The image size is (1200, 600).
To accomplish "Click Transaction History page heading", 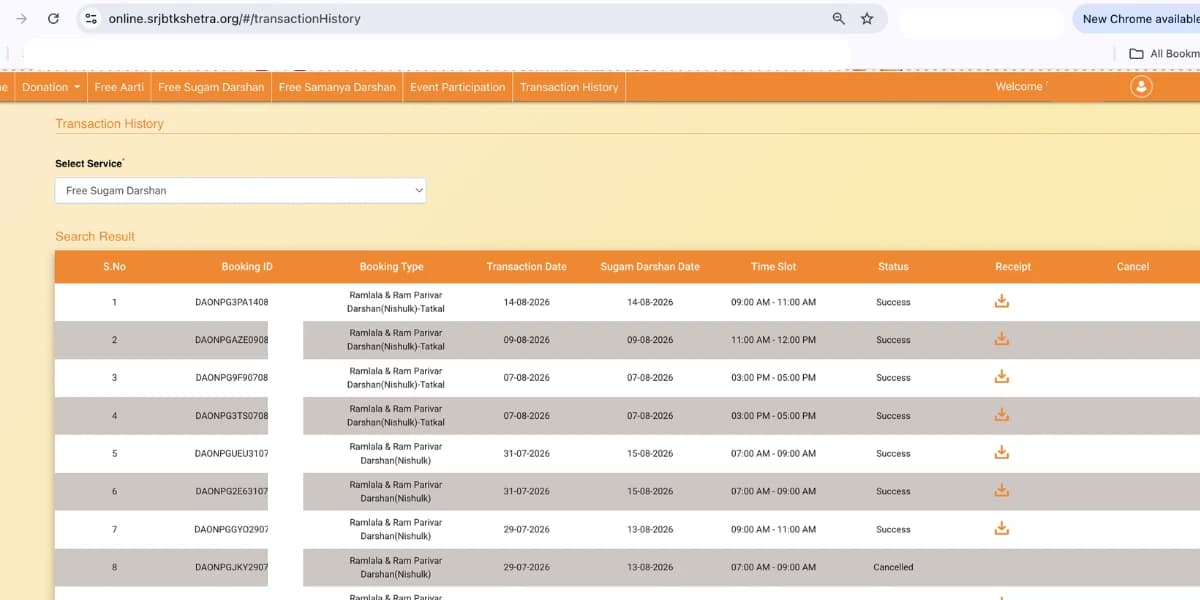I will coord(109,124).
